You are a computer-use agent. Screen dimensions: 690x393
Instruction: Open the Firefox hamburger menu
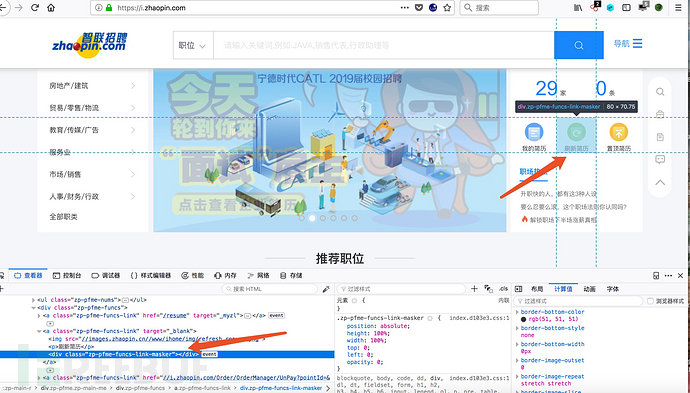click(x=678, y=7)
